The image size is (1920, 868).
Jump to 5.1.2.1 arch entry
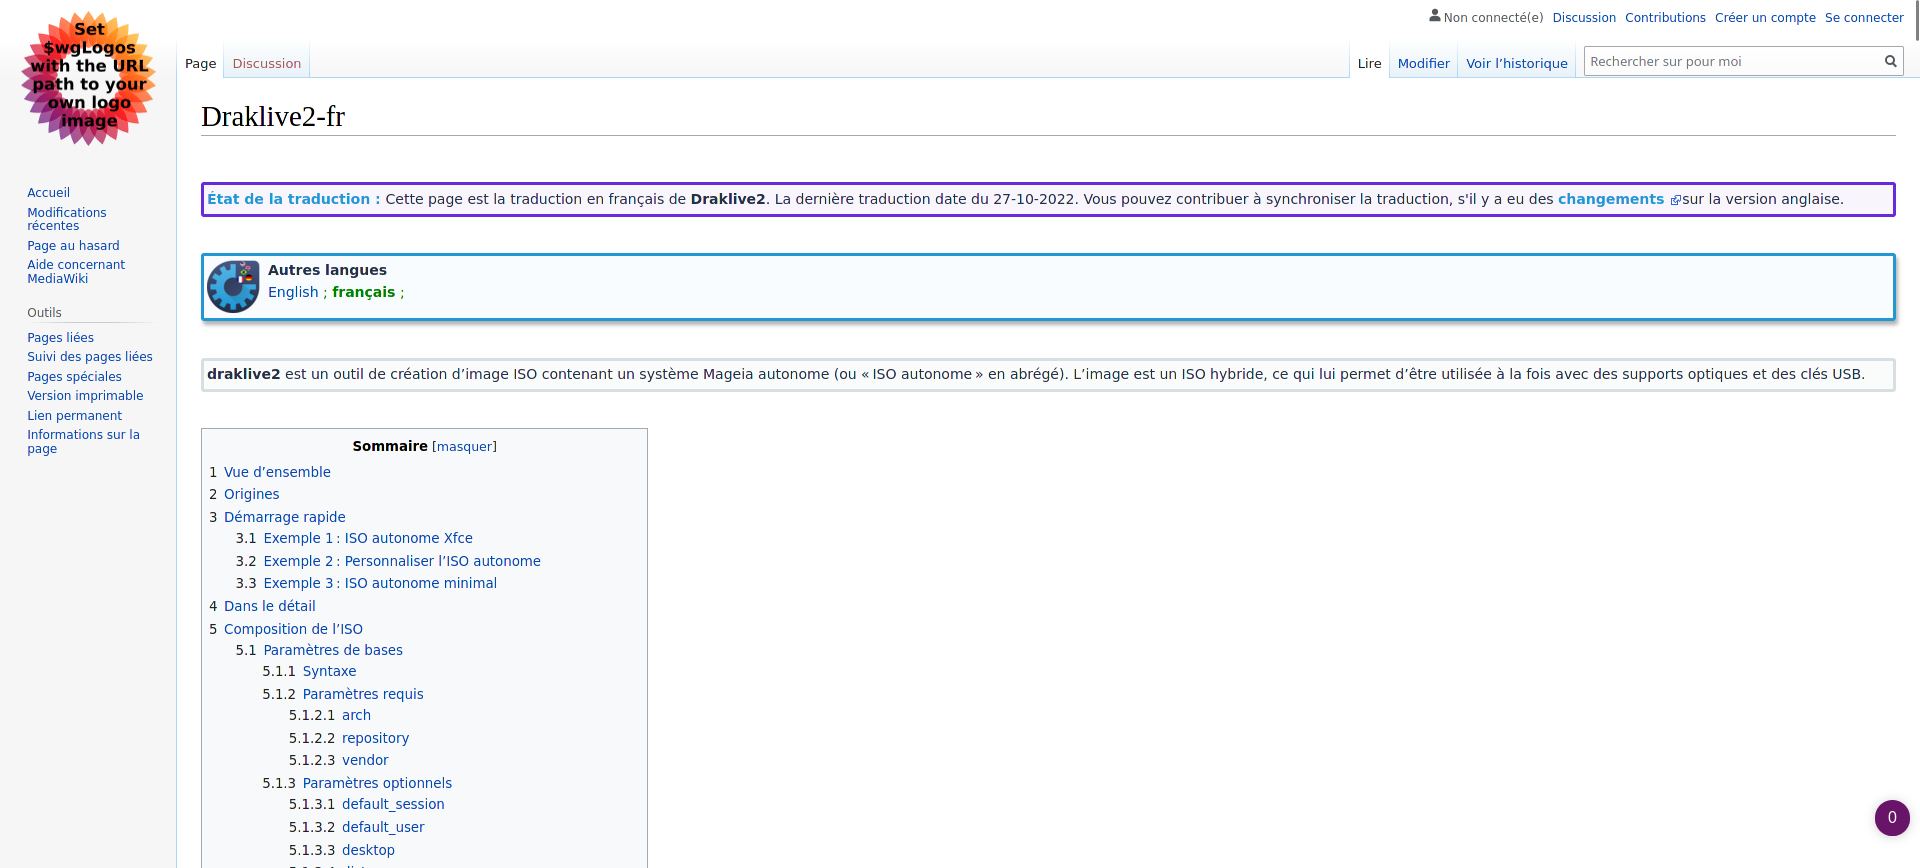click(x=330, y=715)
